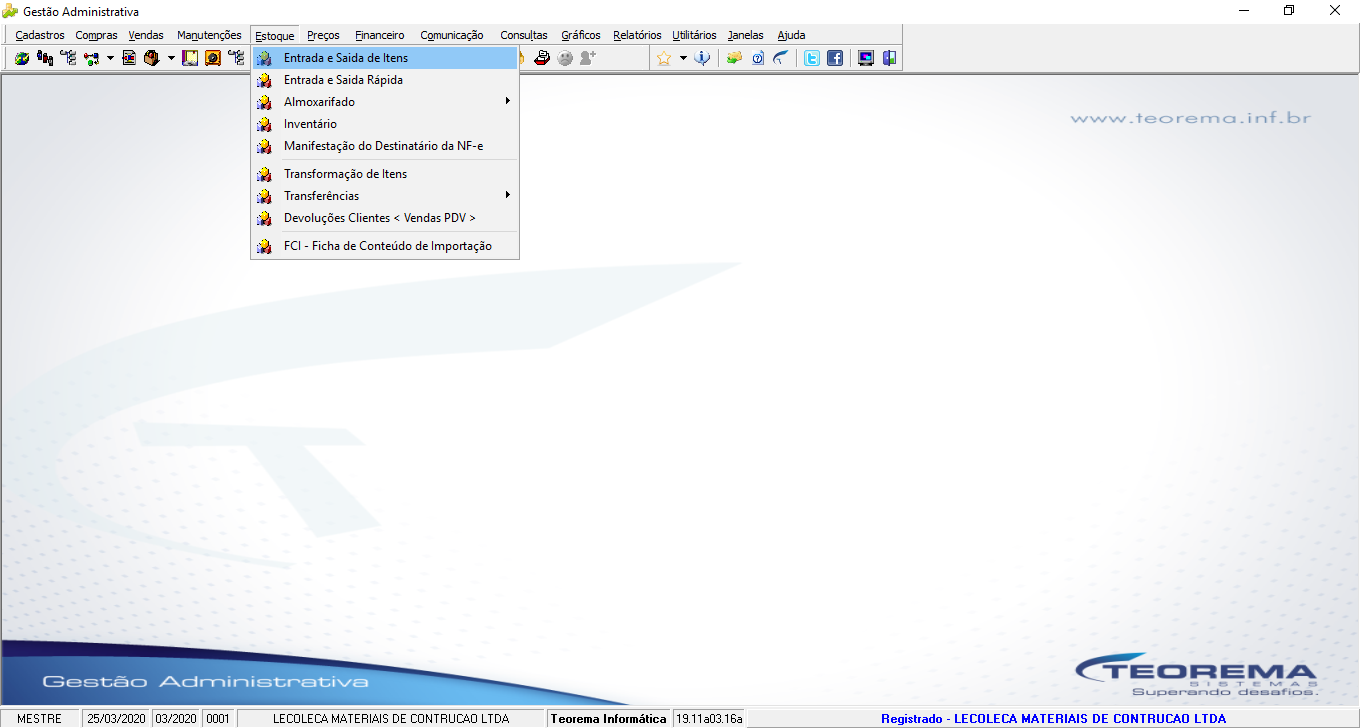The width and height of the screenshot is (1360, 728).
Task: Open the Twitter icon in toolbar
Action: (x=812, y=58)
